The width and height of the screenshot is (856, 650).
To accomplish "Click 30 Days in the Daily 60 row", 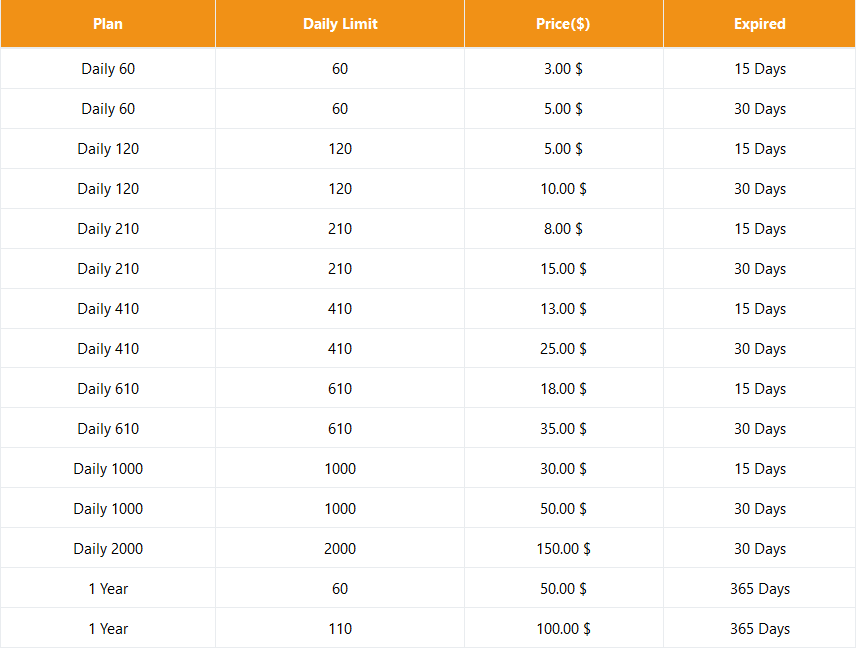I will tap(760, 109).
